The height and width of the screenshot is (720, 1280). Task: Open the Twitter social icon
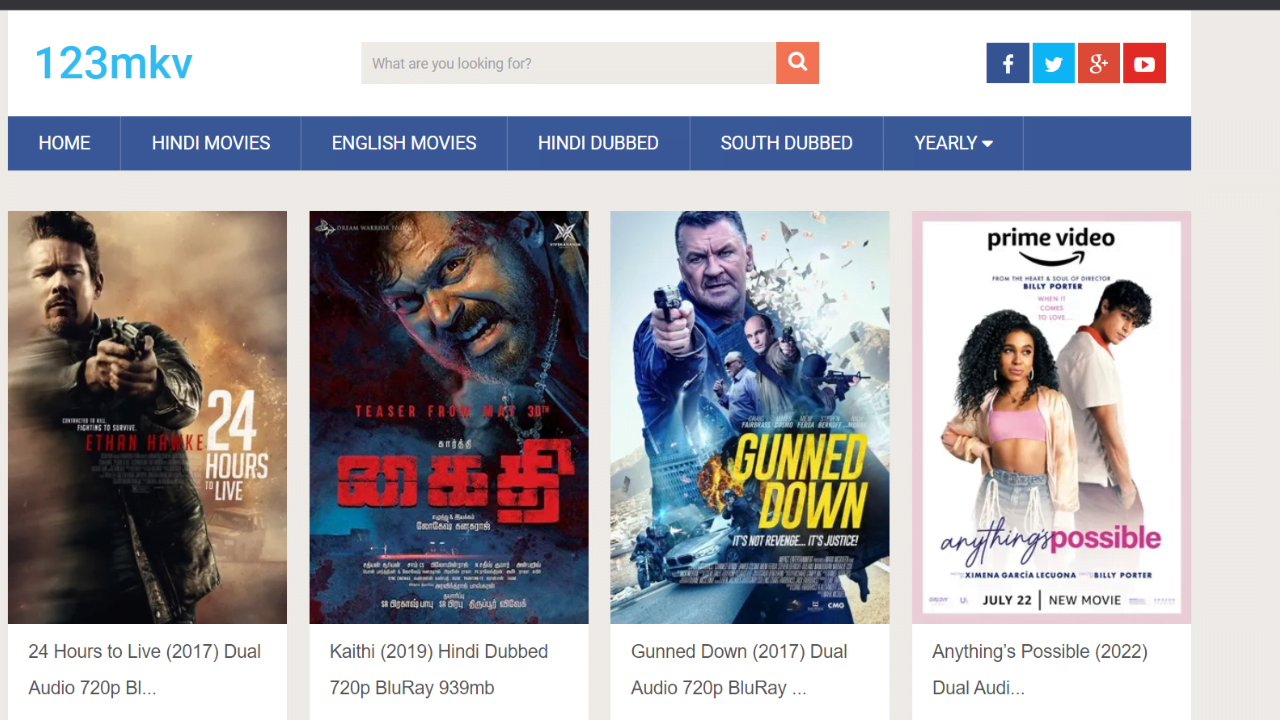1053,64
